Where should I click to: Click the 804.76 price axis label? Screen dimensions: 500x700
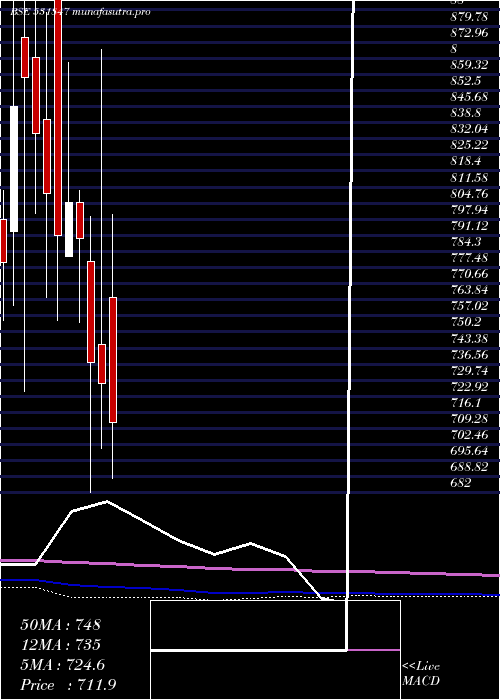click(x=469, y=194)
